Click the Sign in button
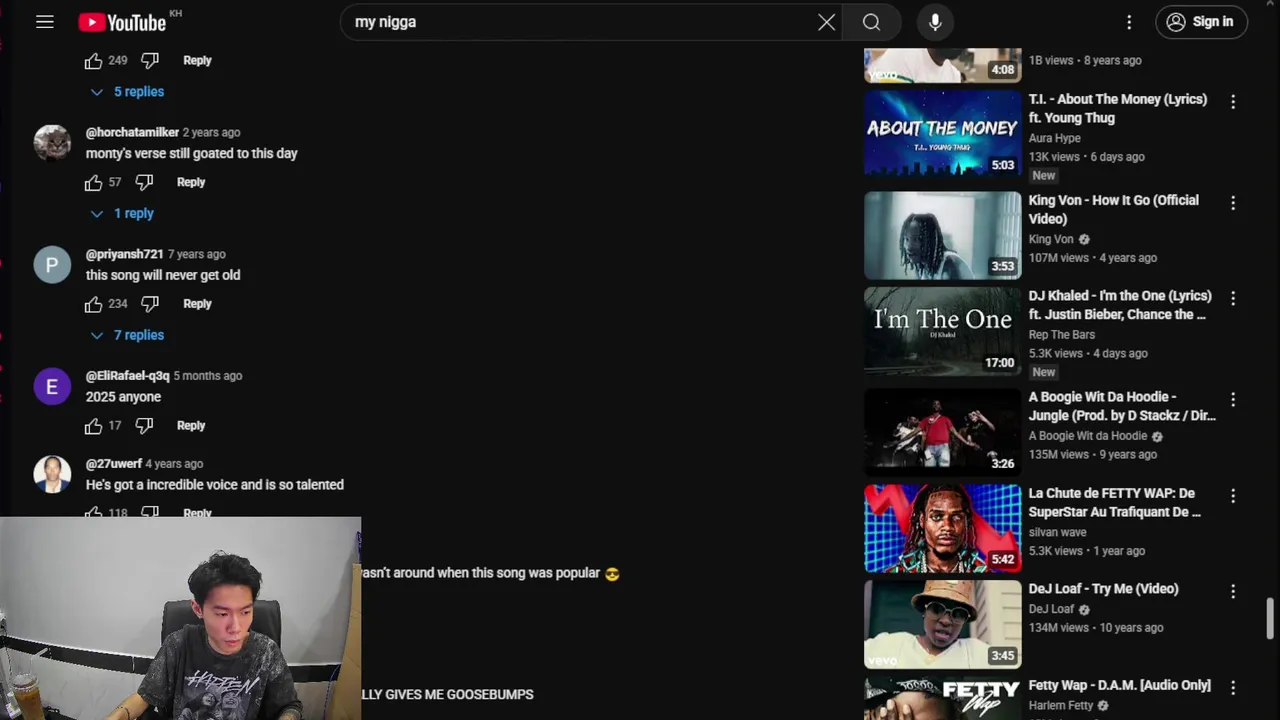1280x720 pixels. pos(1201,22)
